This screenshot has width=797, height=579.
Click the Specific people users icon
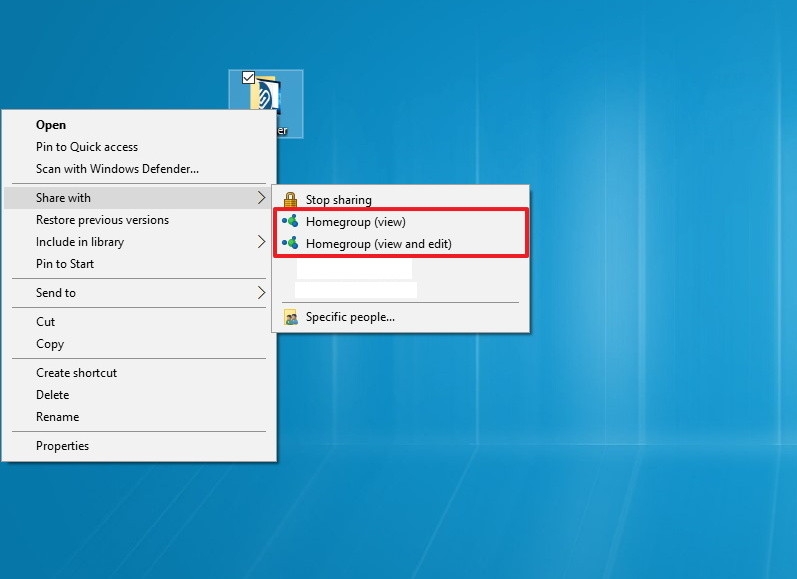pyautogui.click(x=291, y=317)
